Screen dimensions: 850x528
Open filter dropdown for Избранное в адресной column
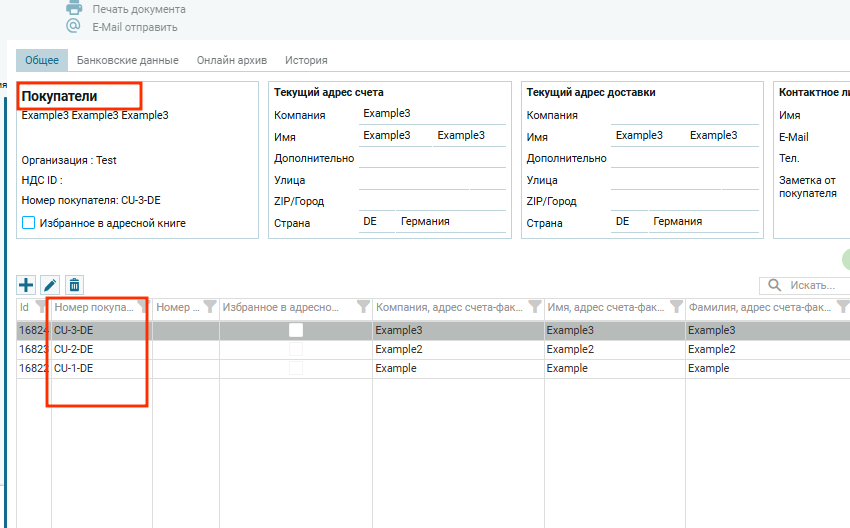[x=362, y=307]
